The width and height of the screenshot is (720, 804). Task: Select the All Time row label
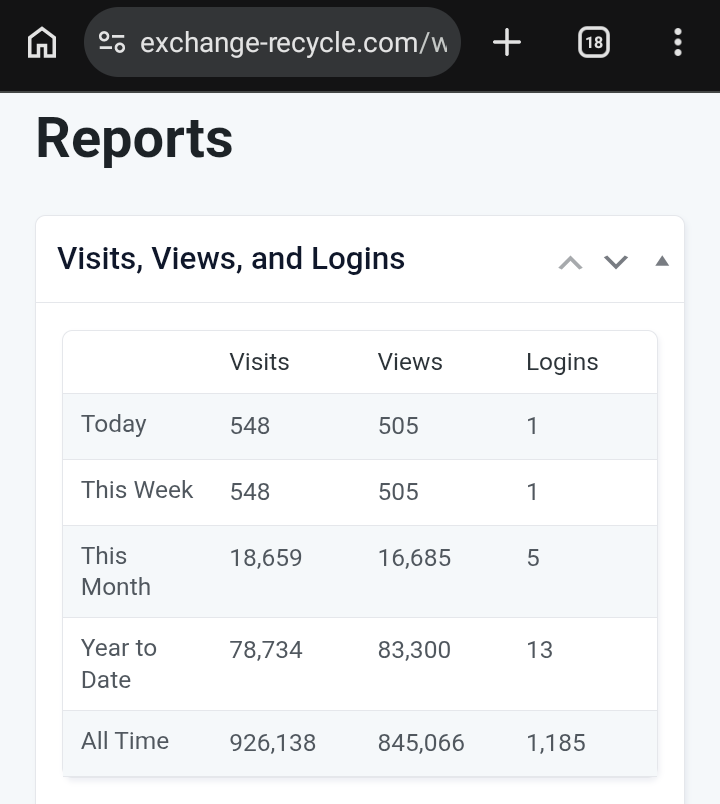point(125,741)
